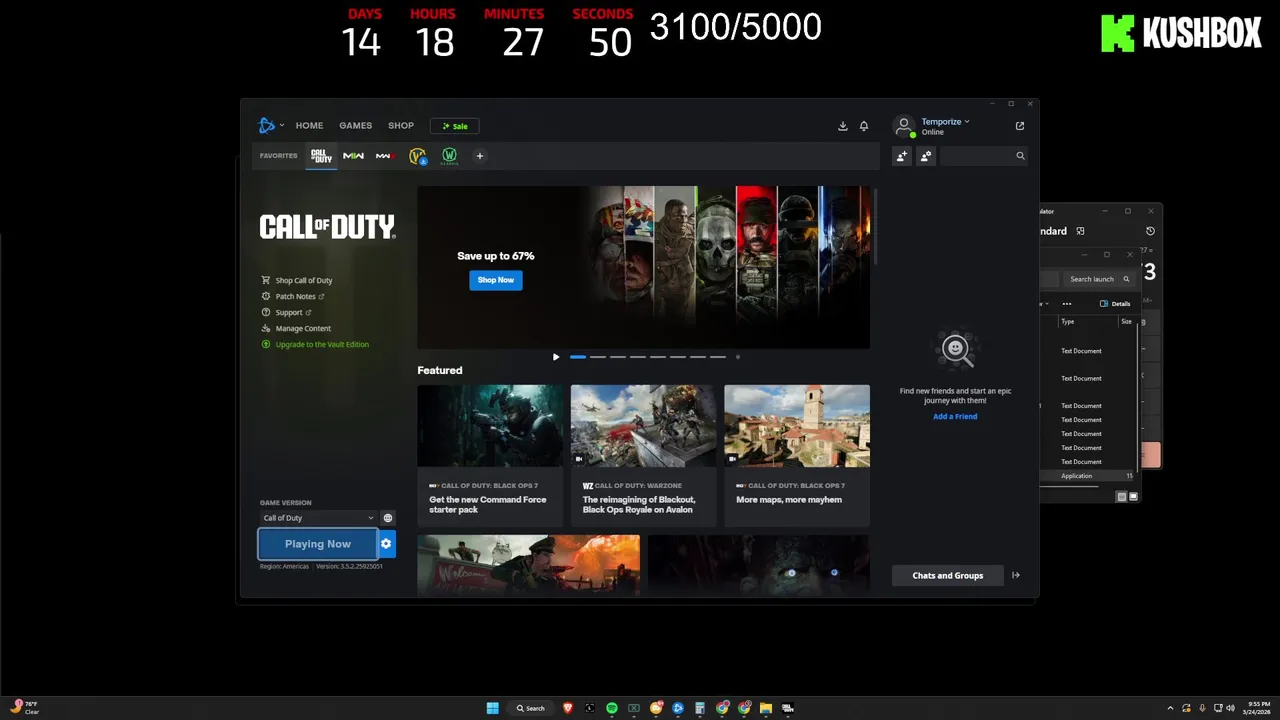Open the Battle.net icon on the taskbar

pos(678,708)
